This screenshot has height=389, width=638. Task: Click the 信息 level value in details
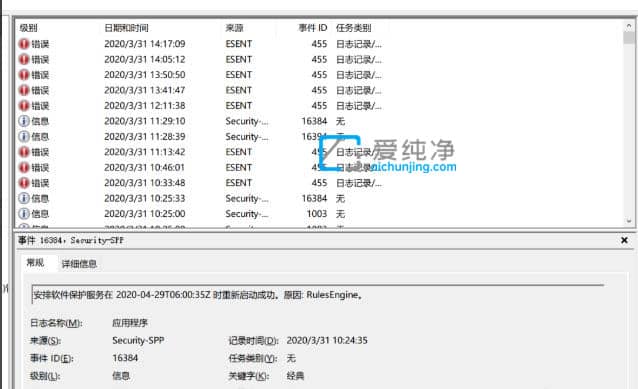tap(121, 376)
